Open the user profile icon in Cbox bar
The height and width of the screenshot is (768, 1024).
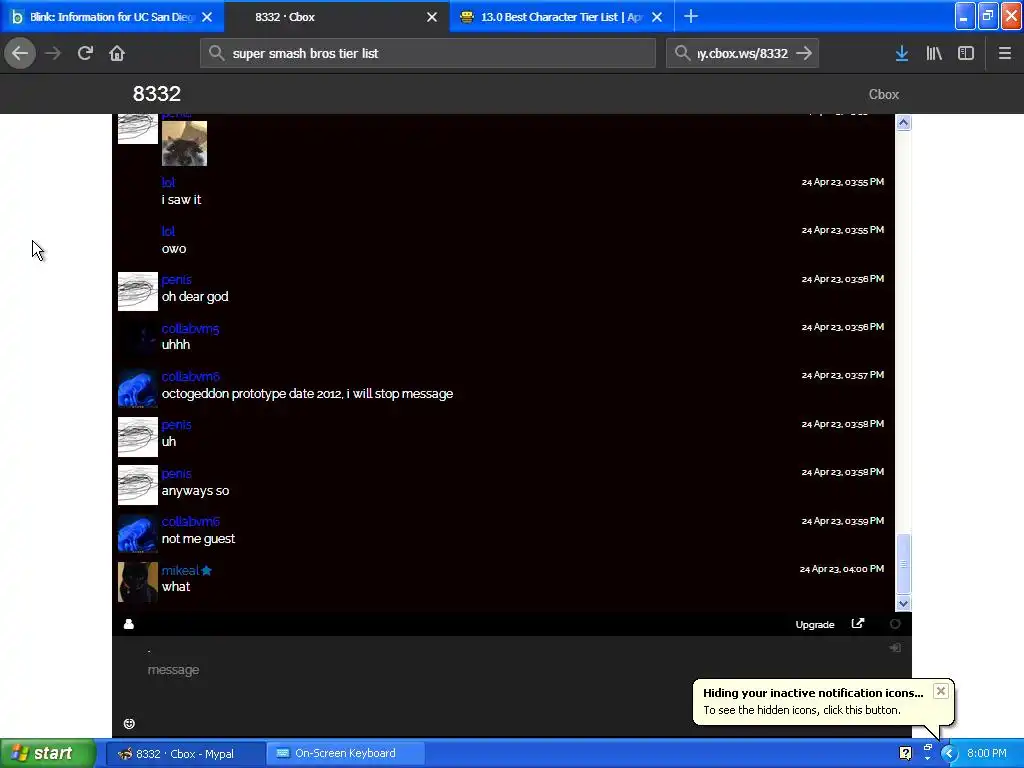tap(129, 624)
